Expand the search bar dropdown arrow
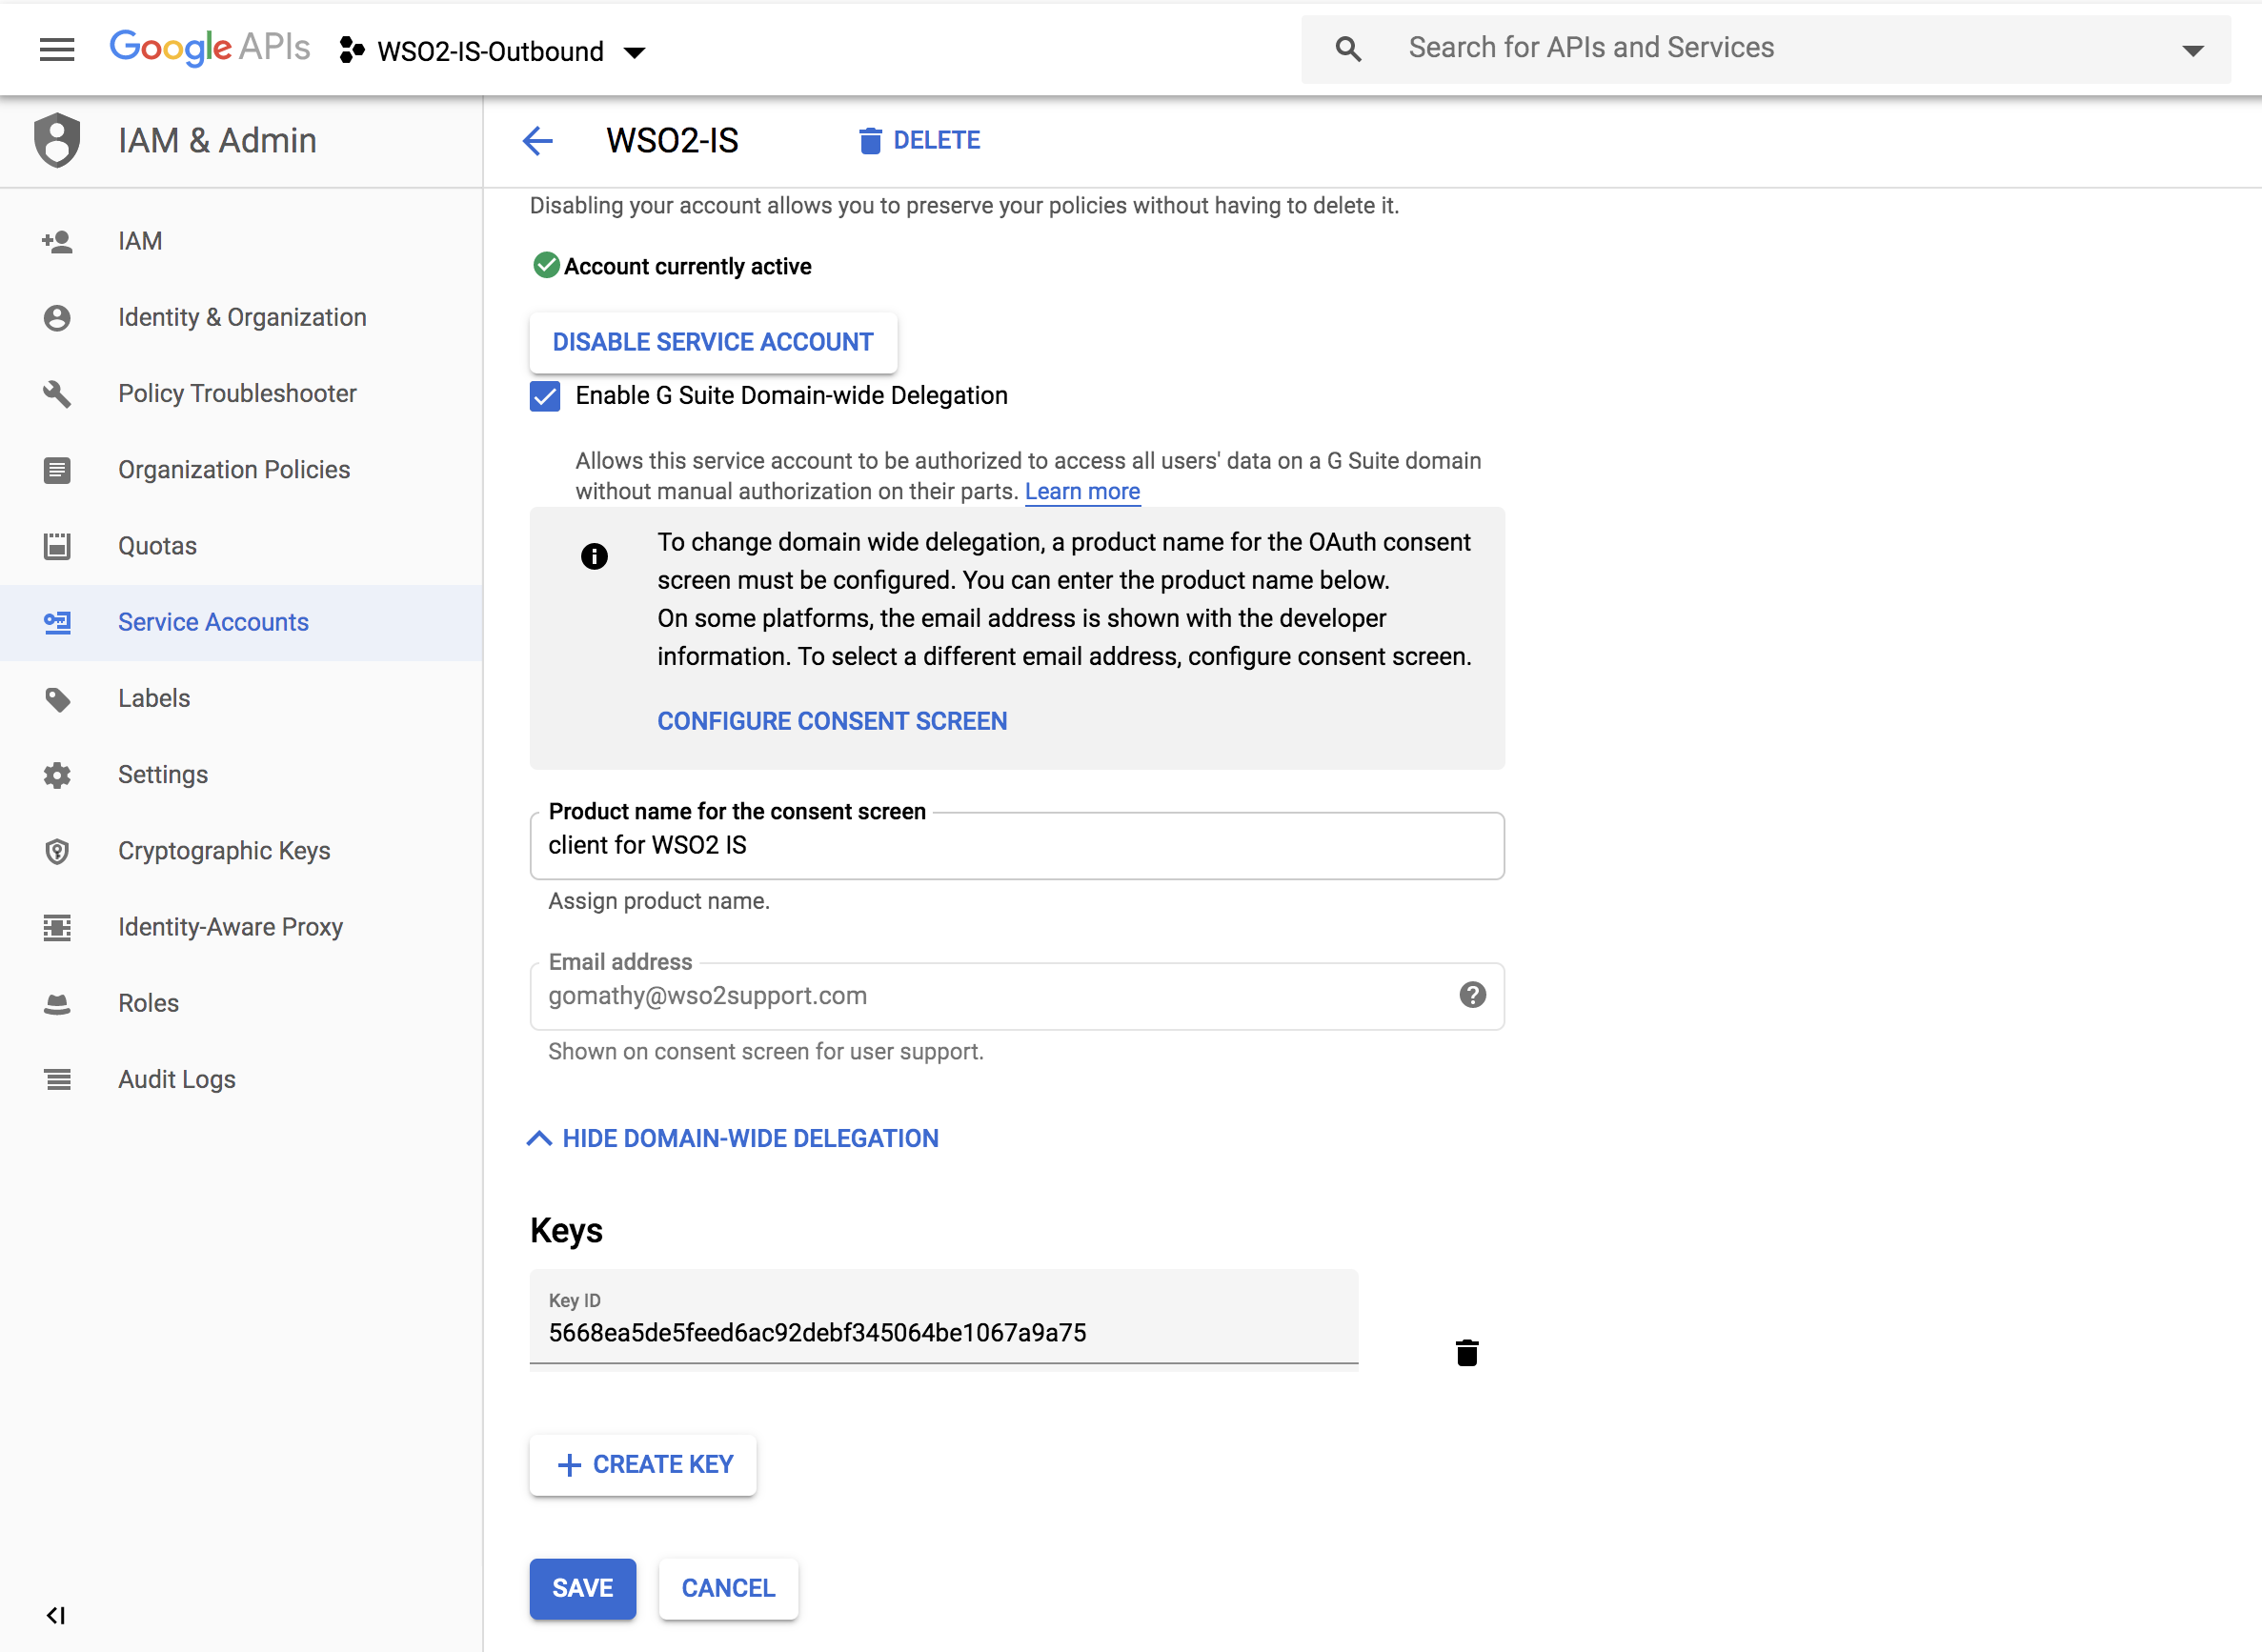 (2192, 50)
